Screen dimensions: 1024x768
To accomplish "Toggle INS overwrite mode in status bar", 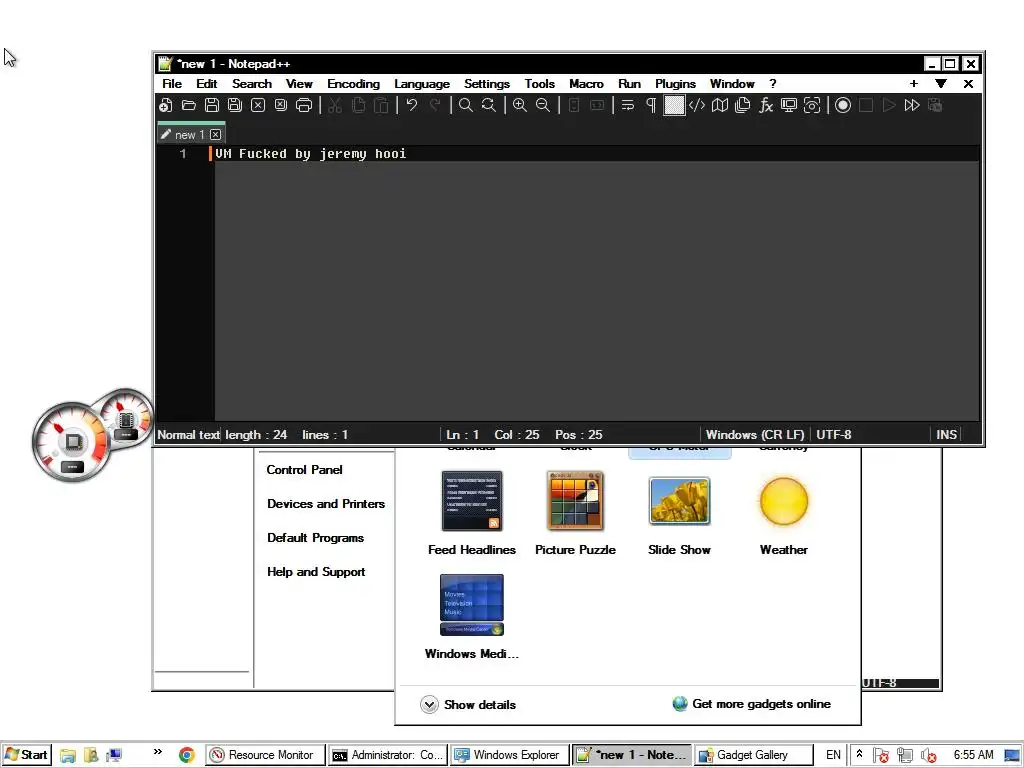I will 946,435.
